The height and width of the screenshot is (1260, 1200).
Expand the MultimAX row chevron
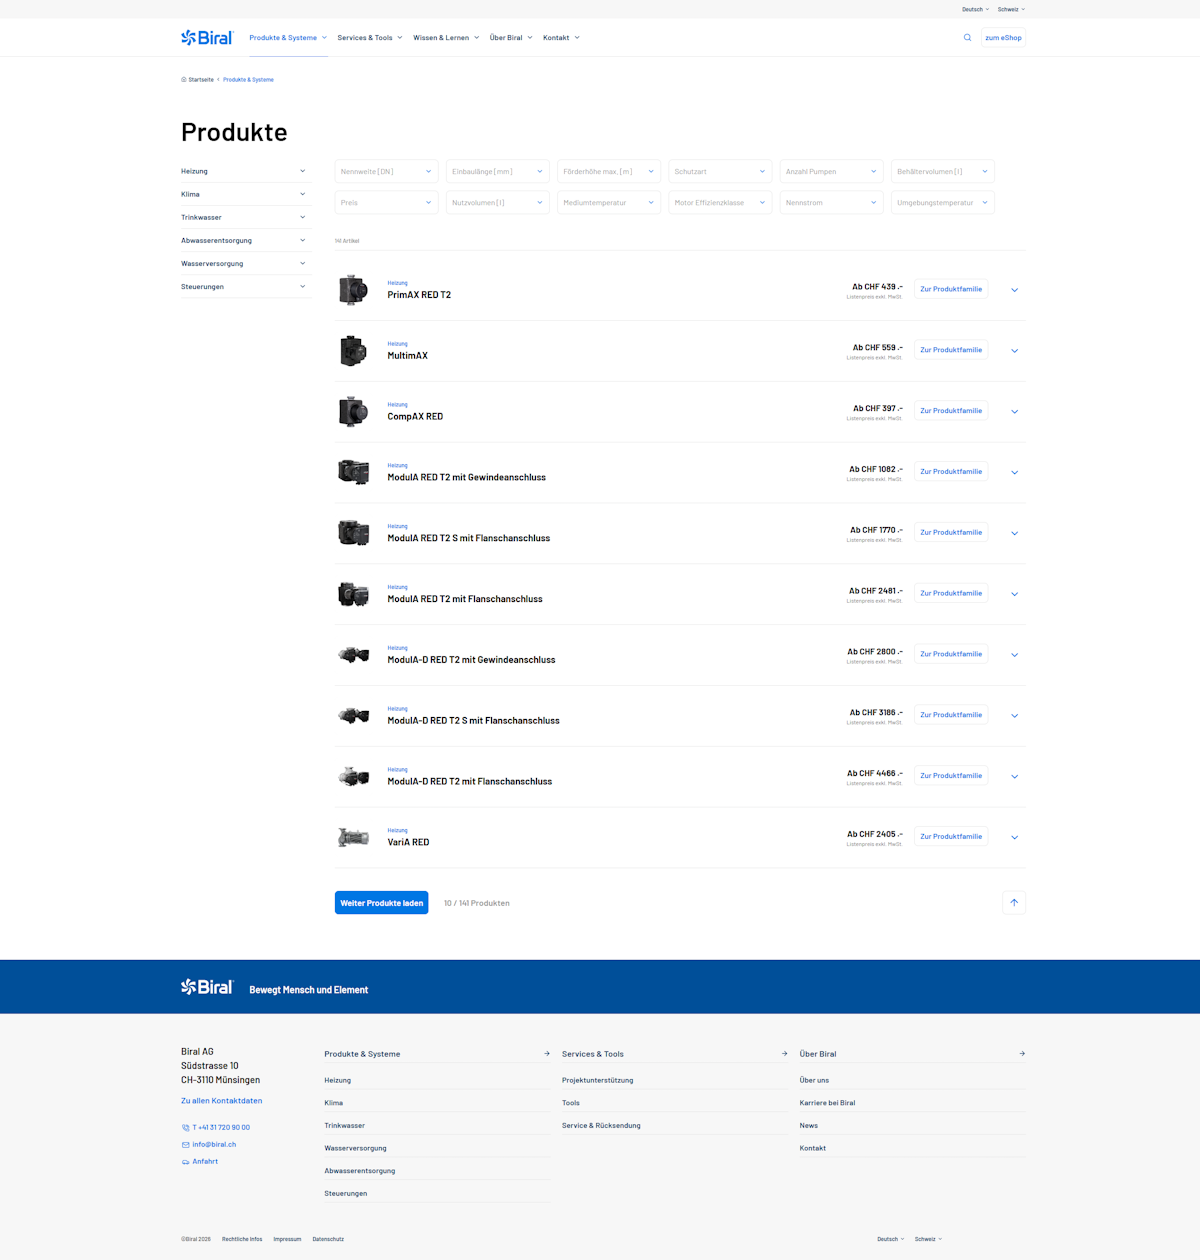point(1014,351)
